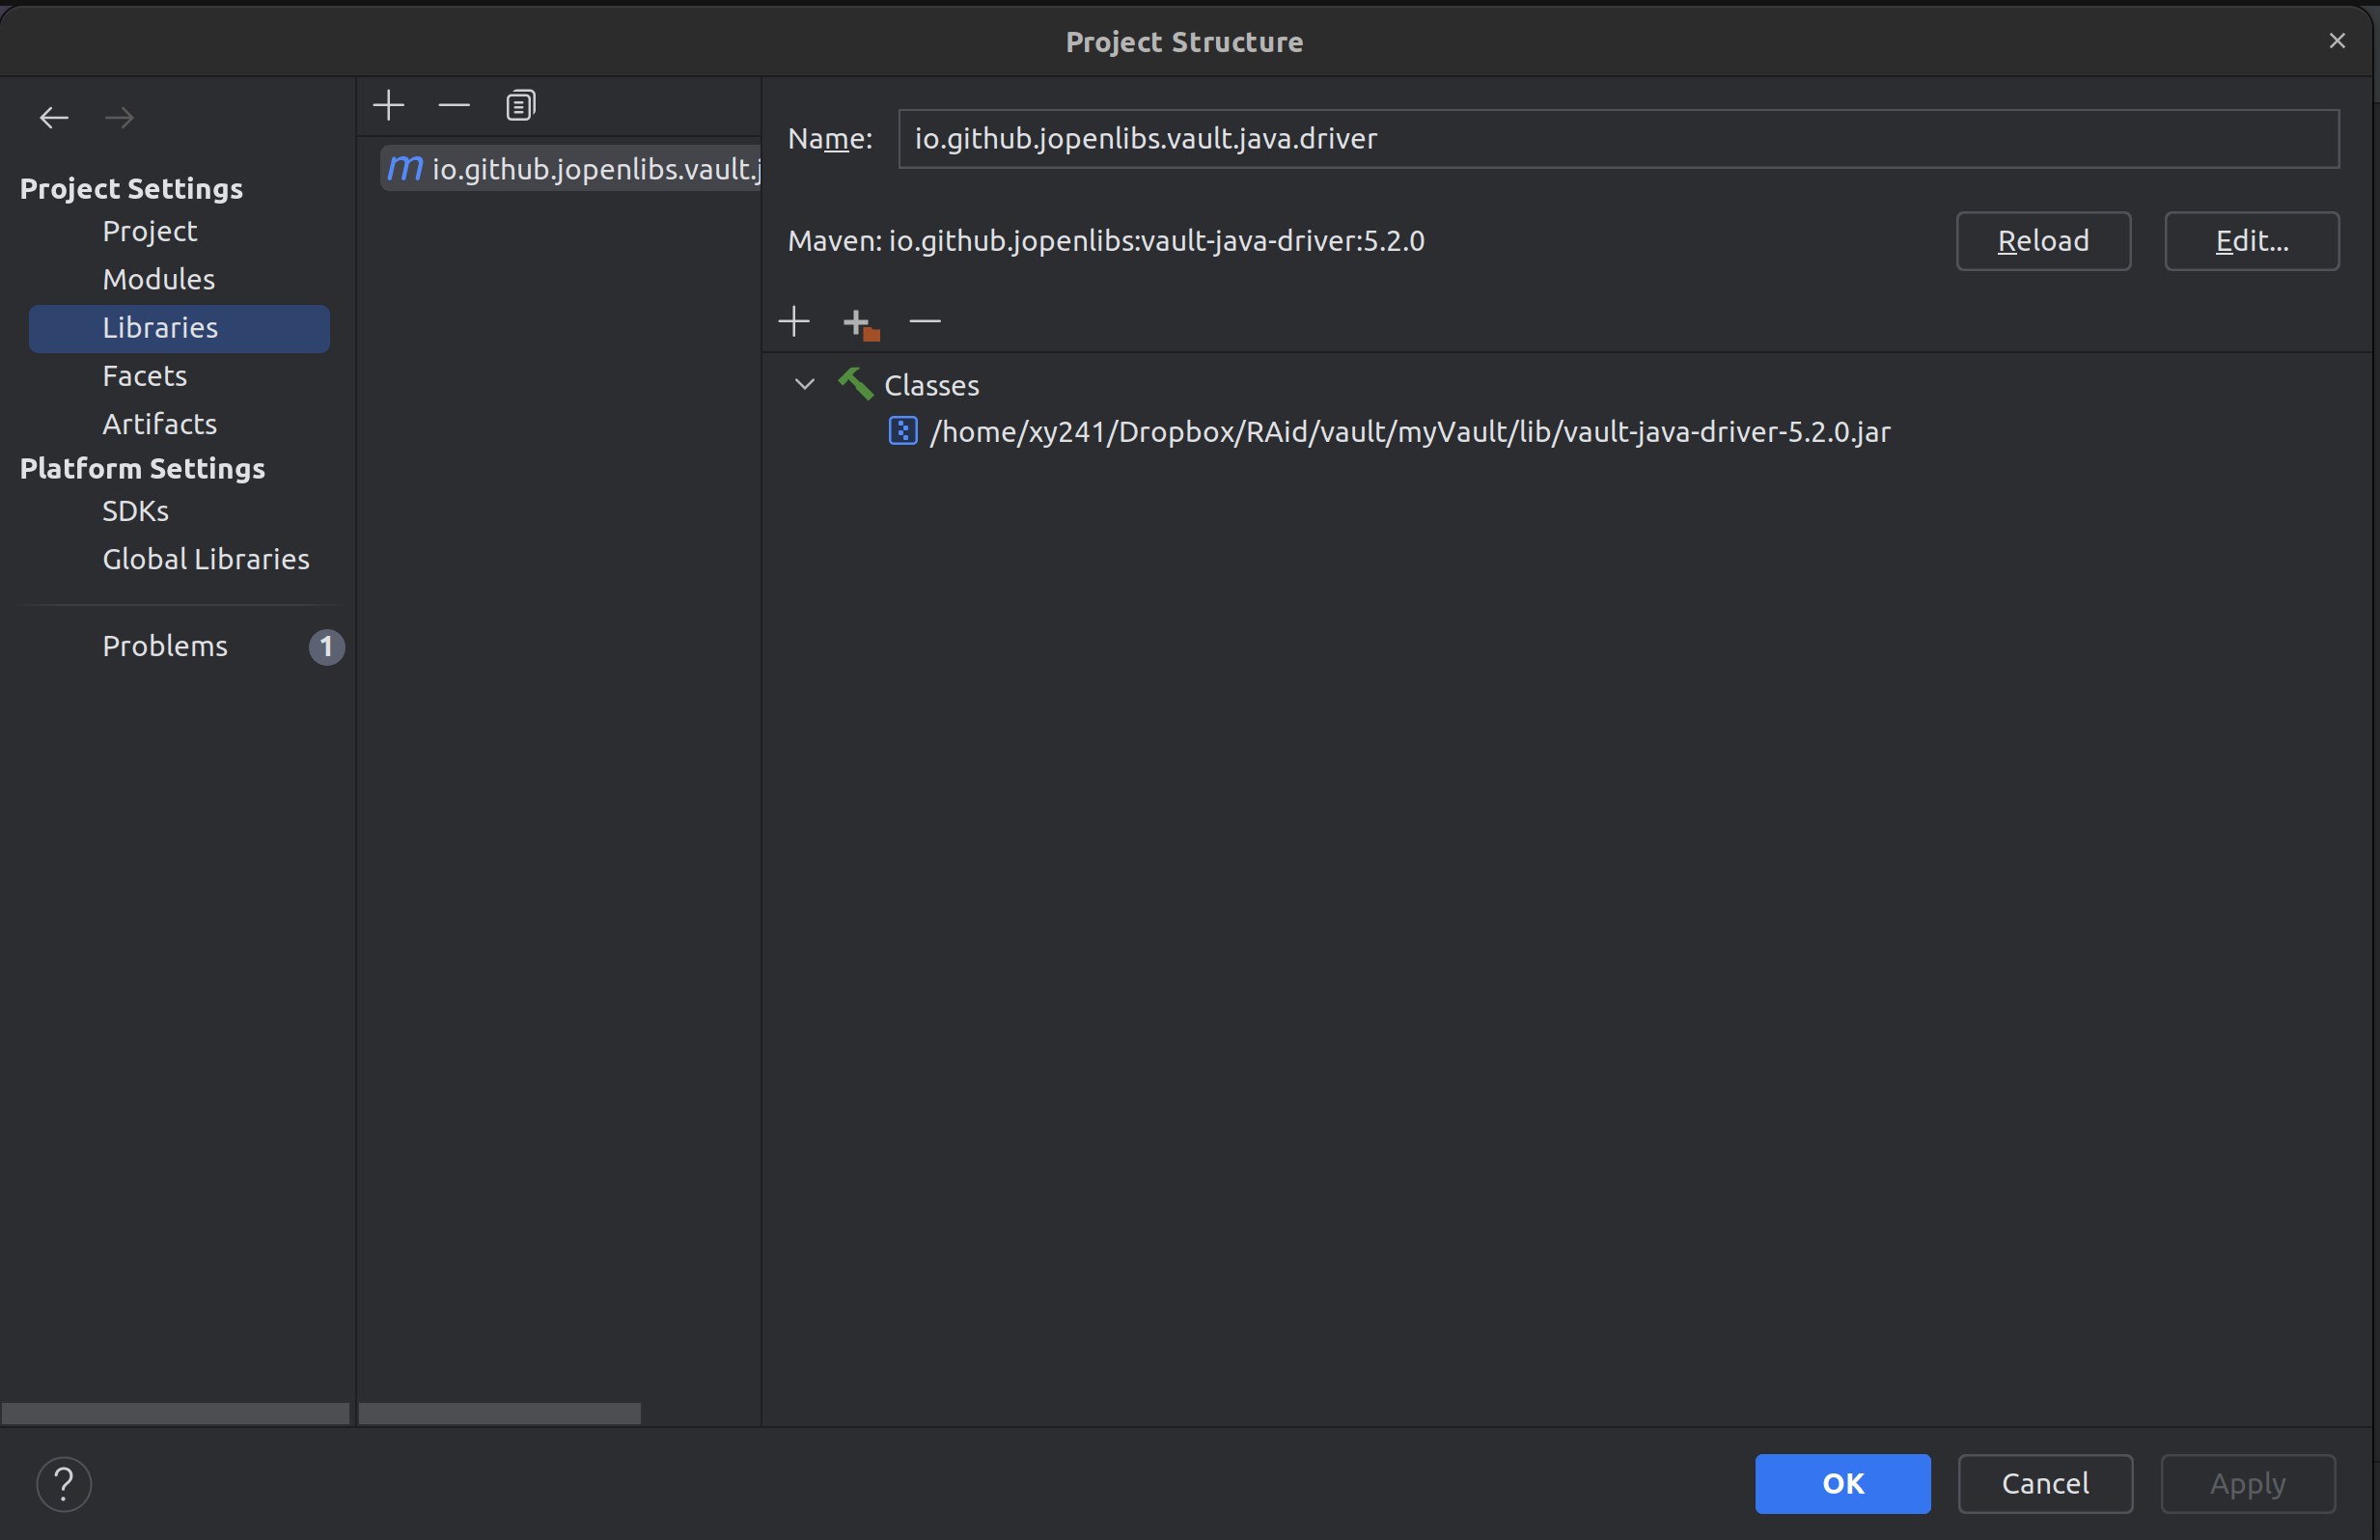This screenshot has height=1540, width=2380.
Task: Cancel the Project Structure changes
Action: [2045, 1484]
